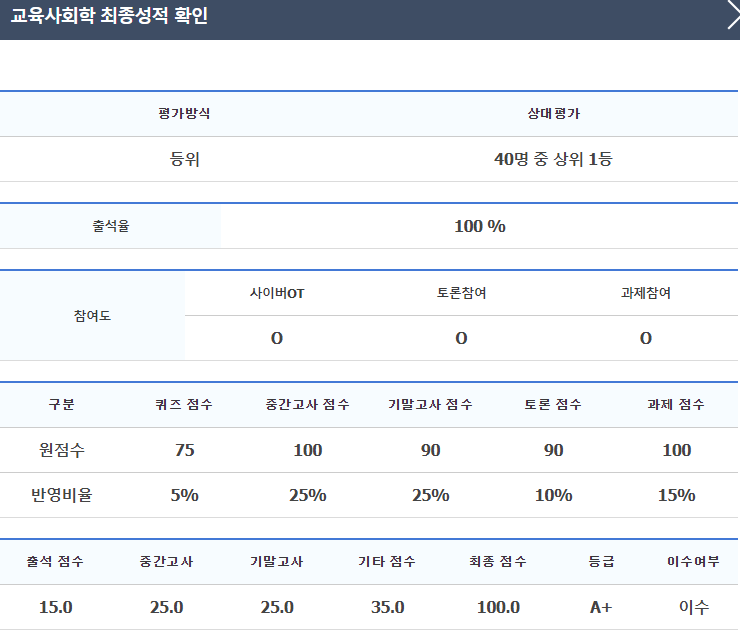Select the 토론참여 column header
Screen dimensions: 740x630
461,293
